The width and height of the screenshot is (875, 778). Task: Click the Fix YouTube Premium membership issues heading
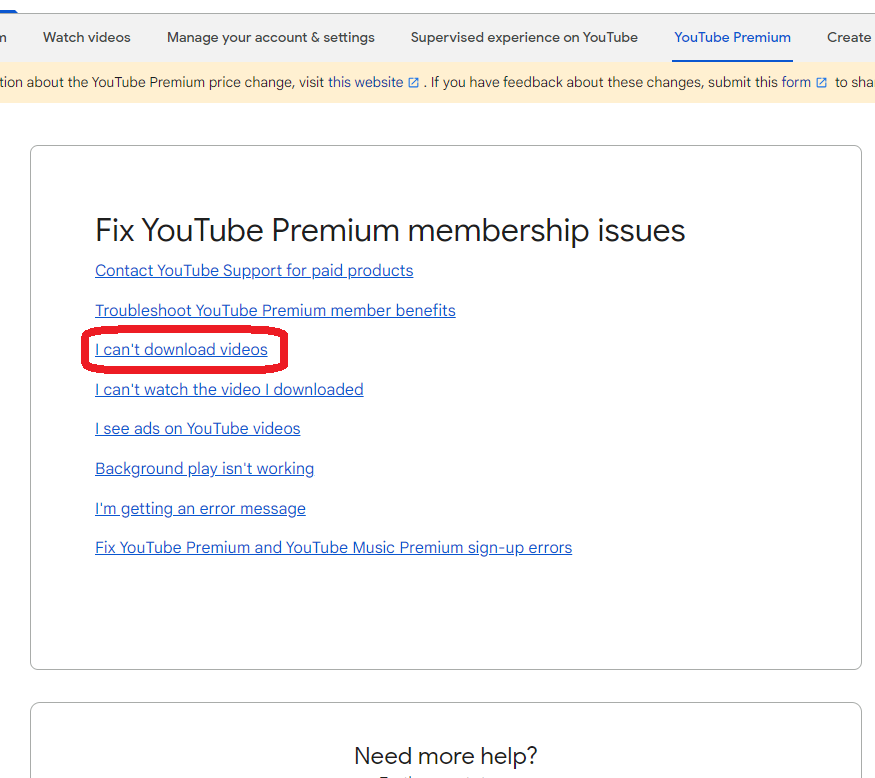pyautogui.click(x=390, y=230)
